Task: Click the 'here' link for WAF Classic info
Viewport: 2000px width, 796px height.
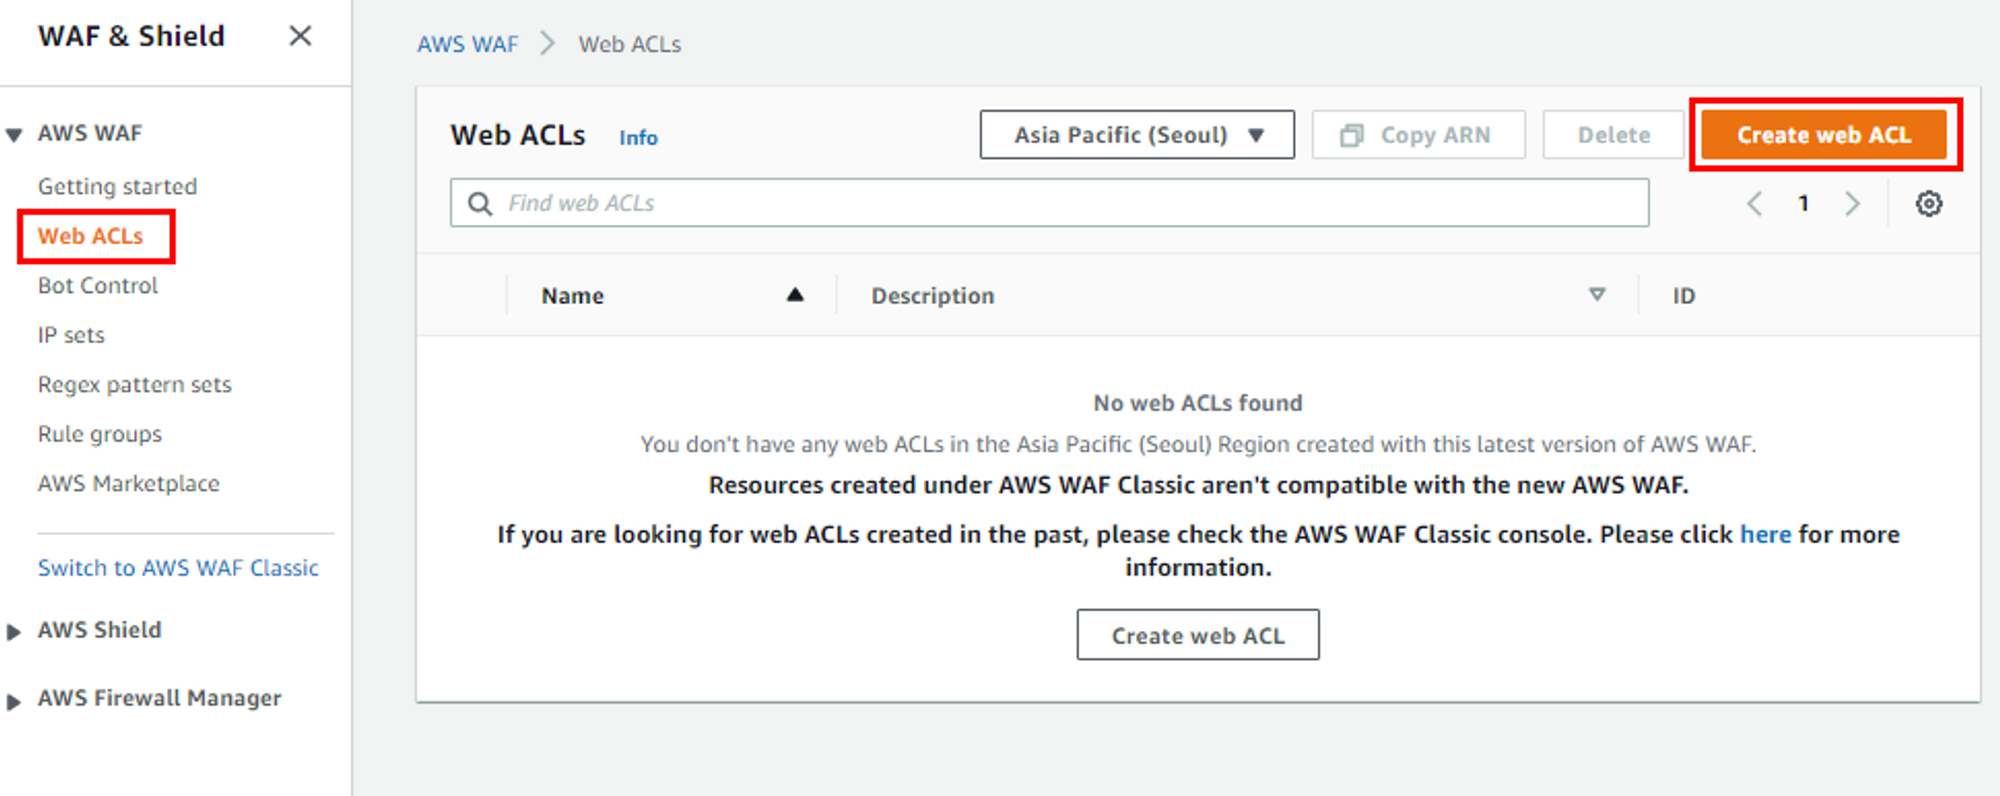Action: point(1765,534)
